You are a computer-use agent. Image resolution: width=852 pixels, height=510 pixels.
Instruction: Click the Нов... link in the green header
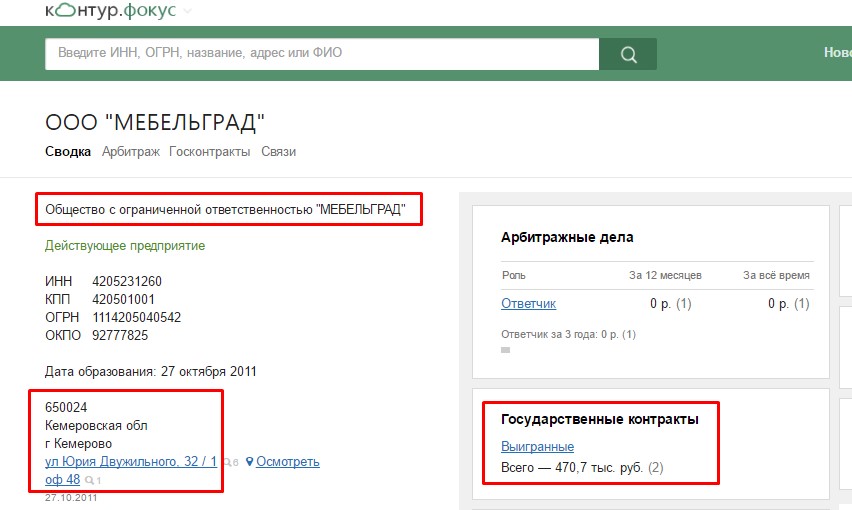(x=838, y=52)
